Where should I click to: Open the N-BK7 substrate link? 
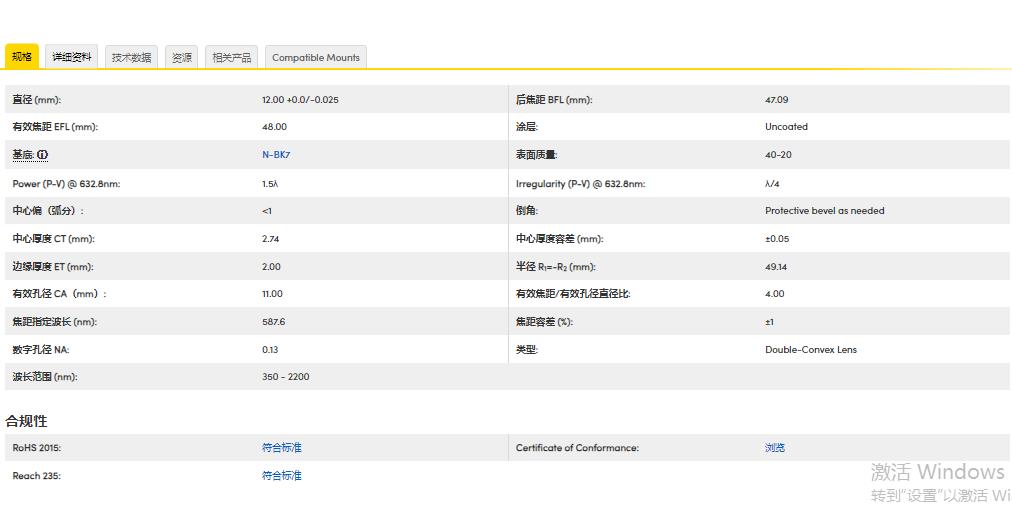pyautogui.click(x=275, y=155)
